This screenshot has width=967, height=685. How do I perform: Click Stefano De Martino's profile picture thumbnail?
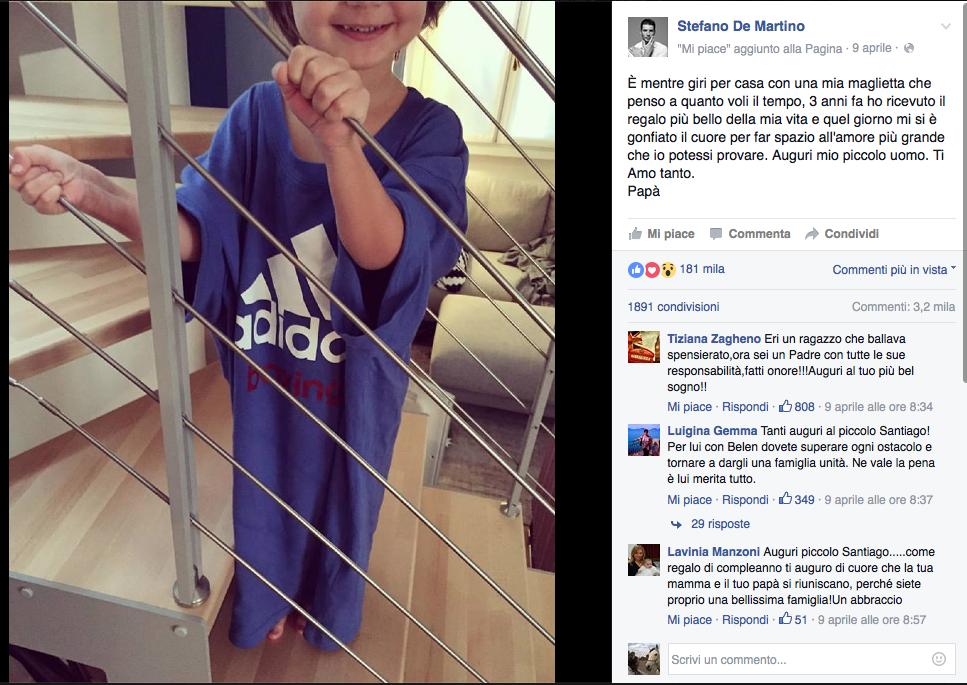click(648, 37)
